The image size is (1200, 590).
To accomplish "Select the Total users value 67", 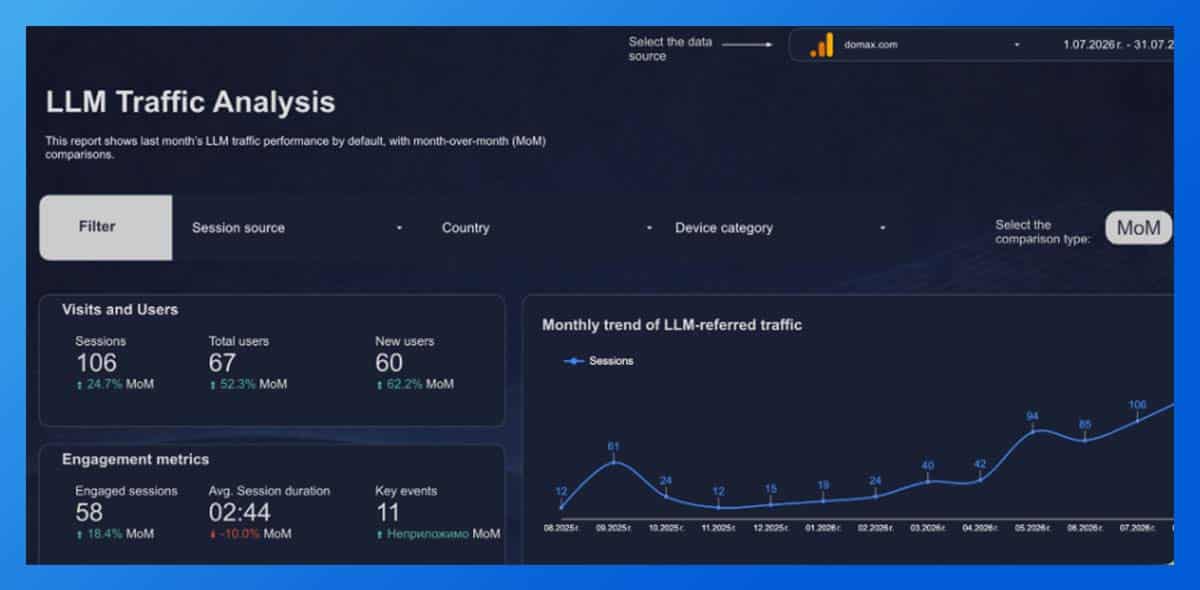I will [x=222, y=363].
